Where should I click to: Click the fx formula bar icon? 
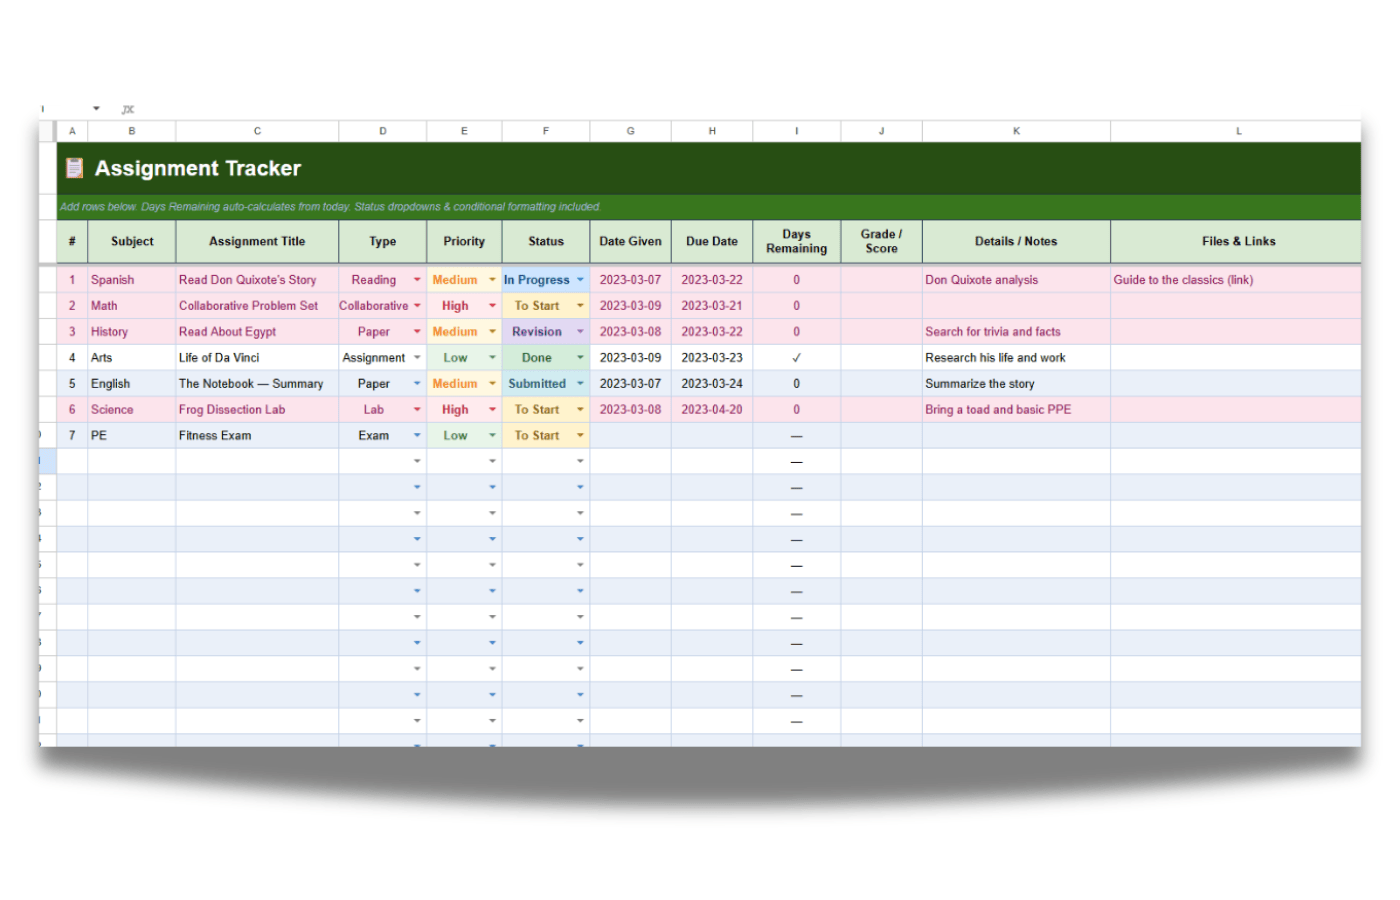[127, 109]
